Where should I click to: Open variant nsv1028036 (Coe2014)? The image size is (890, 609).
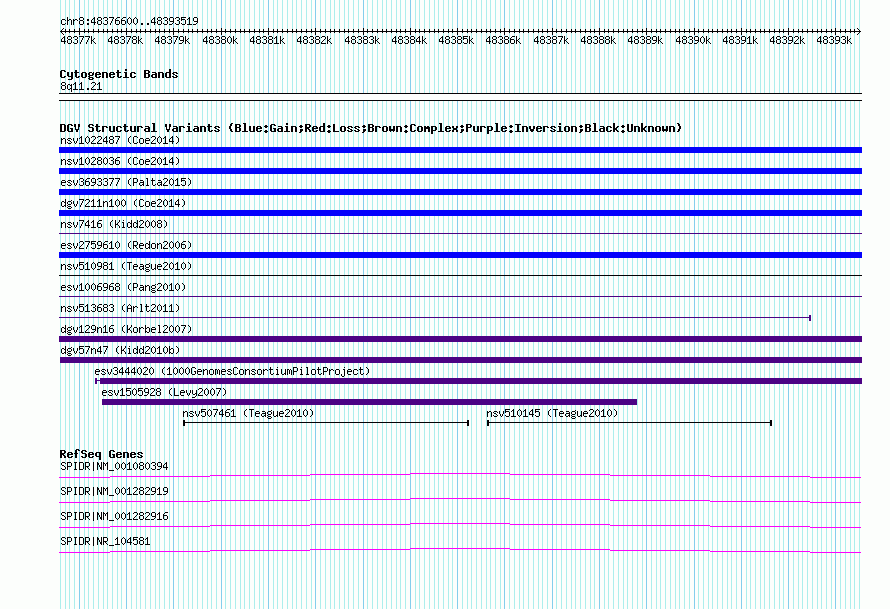(120, 161)
